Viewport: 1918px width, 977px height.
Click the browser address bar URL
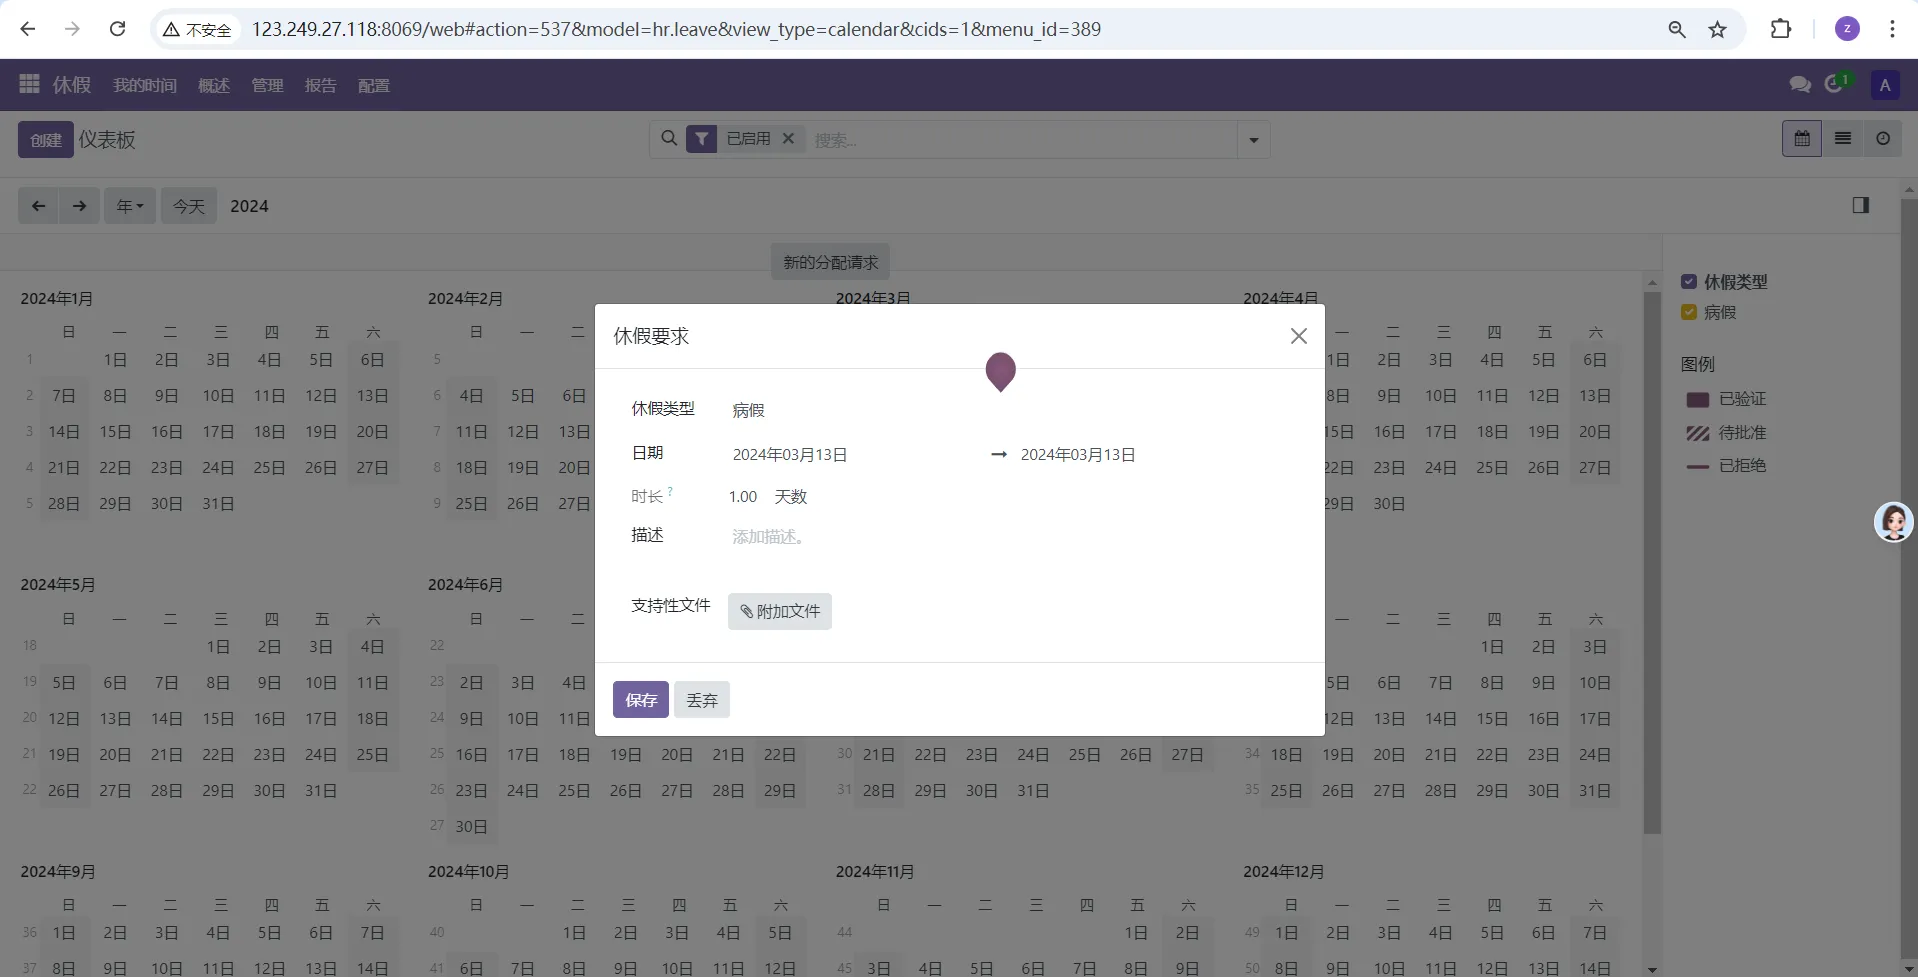tap(676, 29)
